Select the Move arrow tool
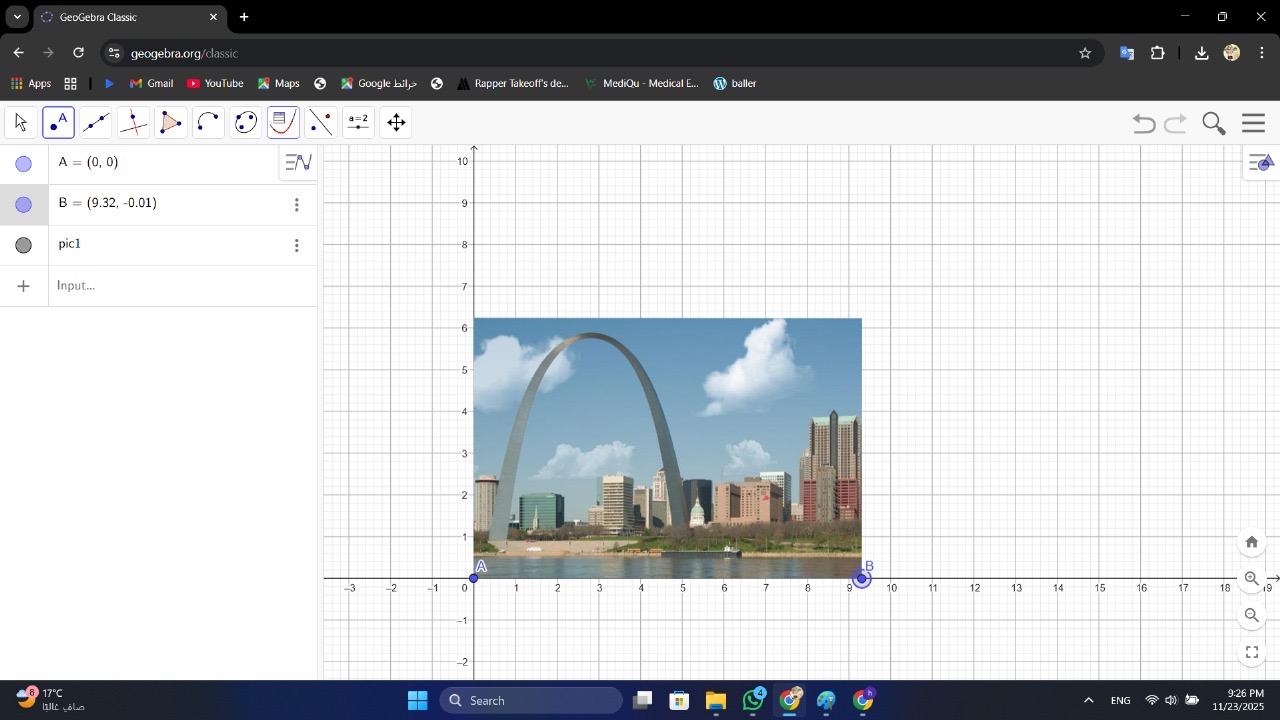Viewport: 1280px width, 720px height. click(21, 122)
